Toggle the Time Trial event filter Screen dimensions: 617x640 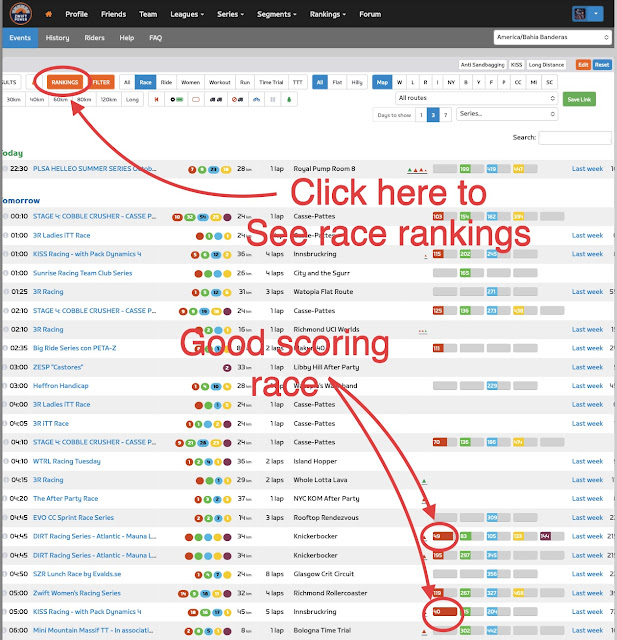click(271, 82)
